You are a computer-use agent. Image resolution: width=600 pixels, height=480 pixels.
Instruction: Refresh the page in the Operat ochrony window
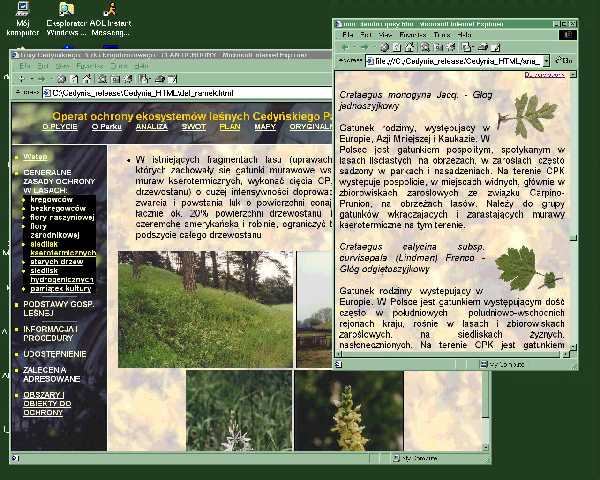[74, 79]
